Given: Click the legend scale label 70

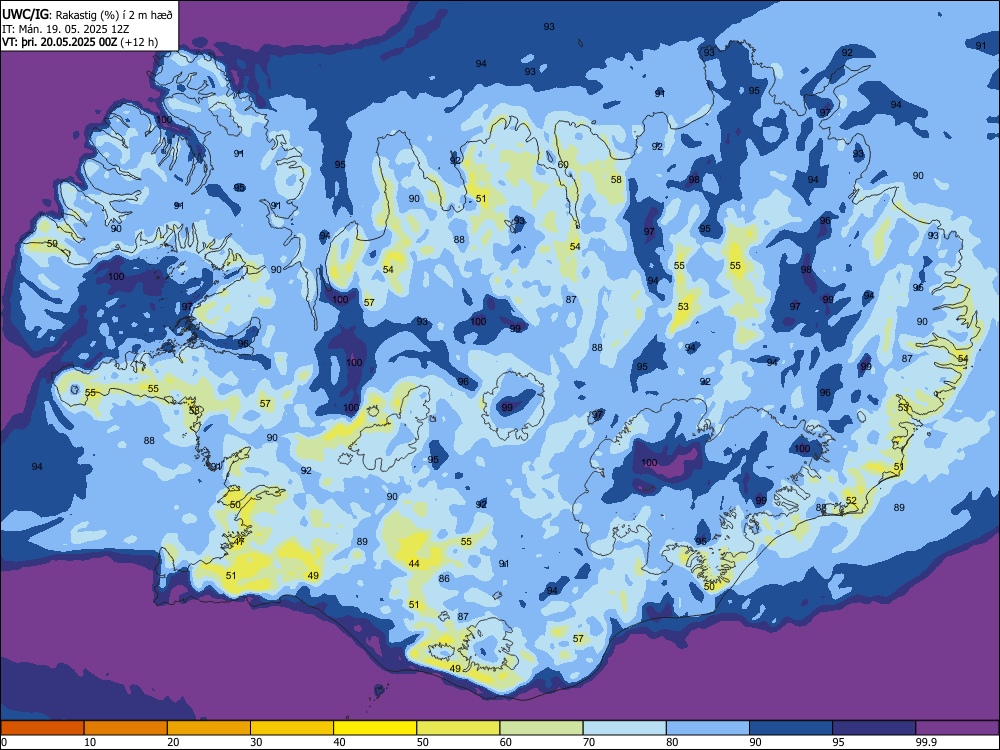Looking at the screenshot, I should click(x=589, y=742).
